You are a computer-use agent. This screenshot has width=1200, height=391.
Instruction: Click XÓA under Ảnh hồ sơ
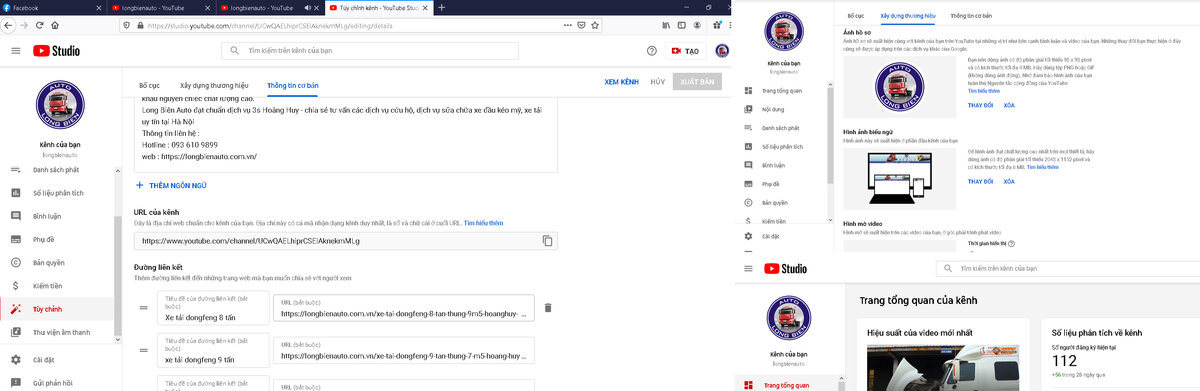[1009, 105]
